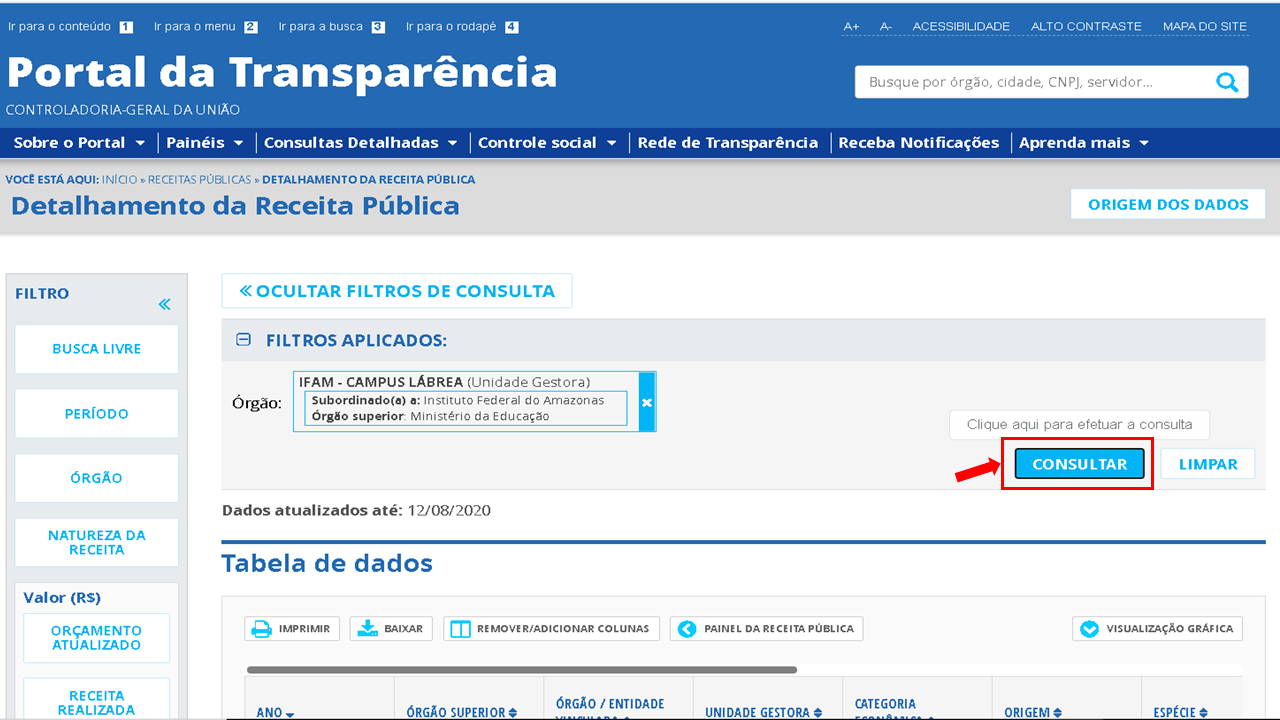The width and height of the screenshot is (1280, 720).
Task: Open the NATUREZA DA RECEITA filter
Action: (x=97, y=542)
